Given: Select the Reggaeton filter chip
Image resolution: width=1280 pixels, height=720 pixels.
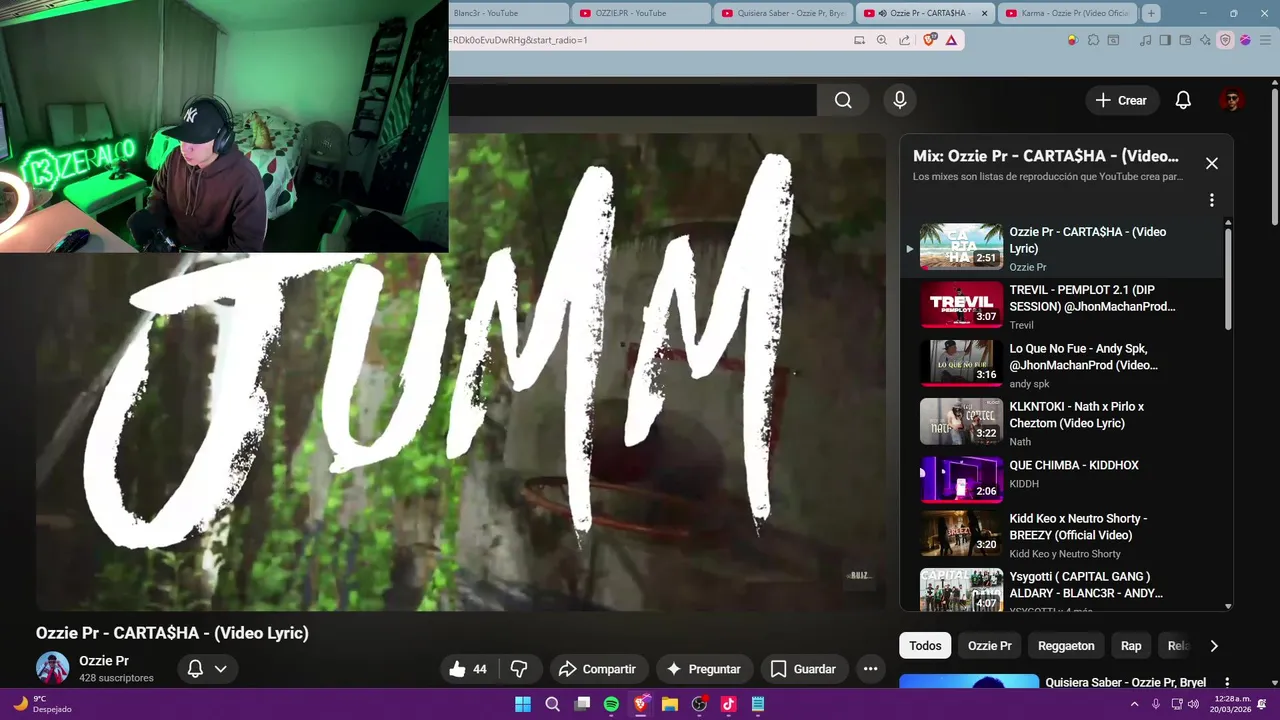Looking at the screenshot, I should tap(1066, 646).
